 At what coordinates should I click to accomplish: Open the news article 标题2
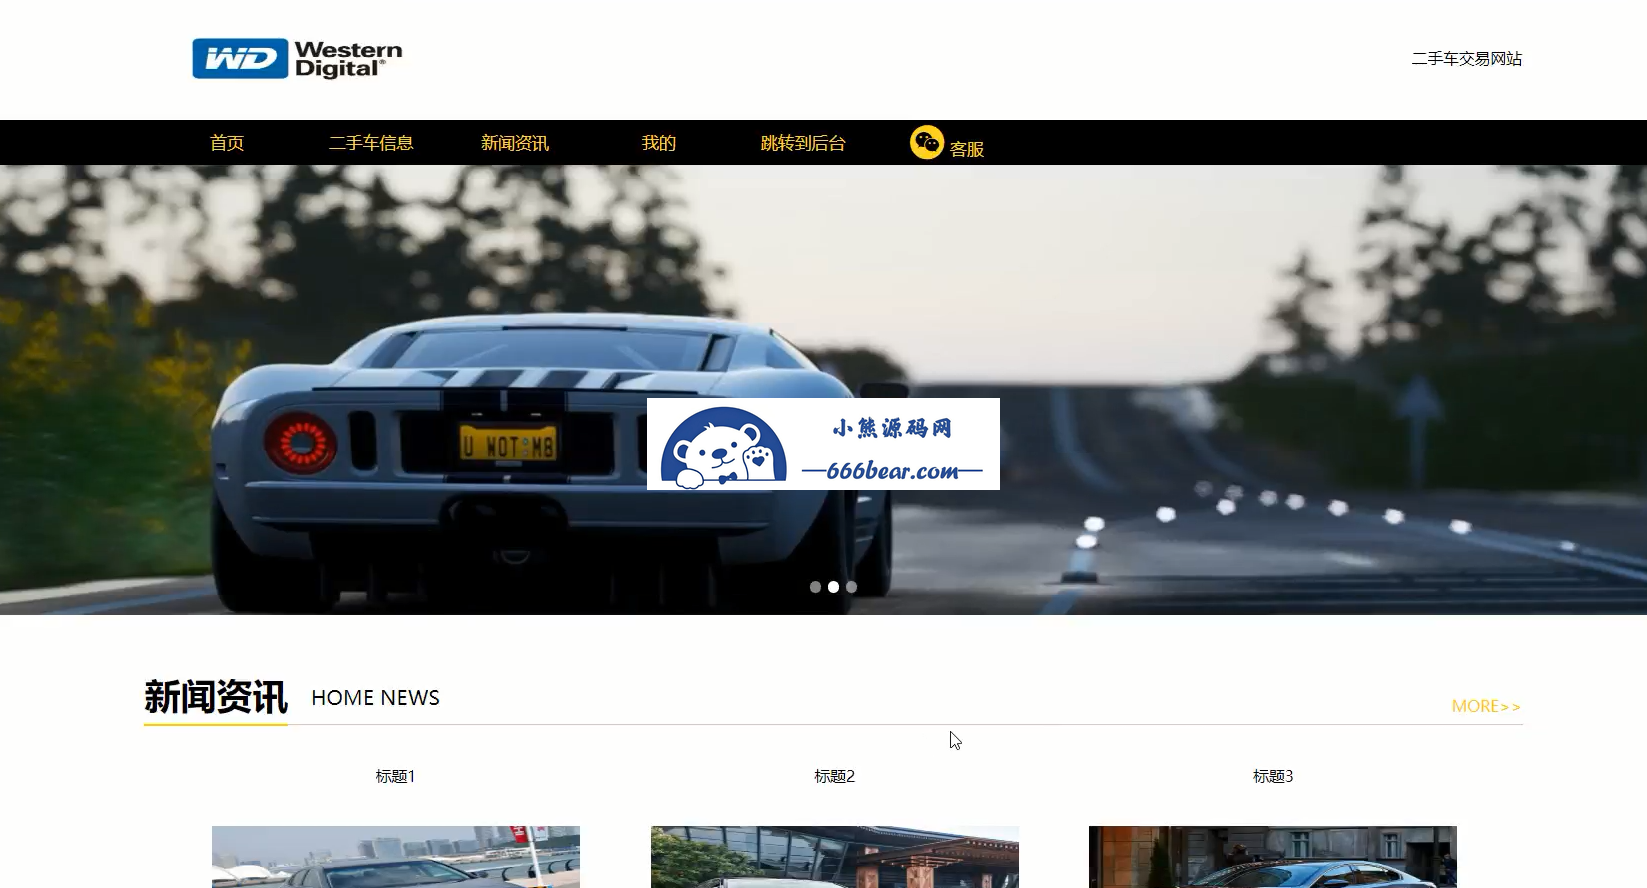coord(834,776)
